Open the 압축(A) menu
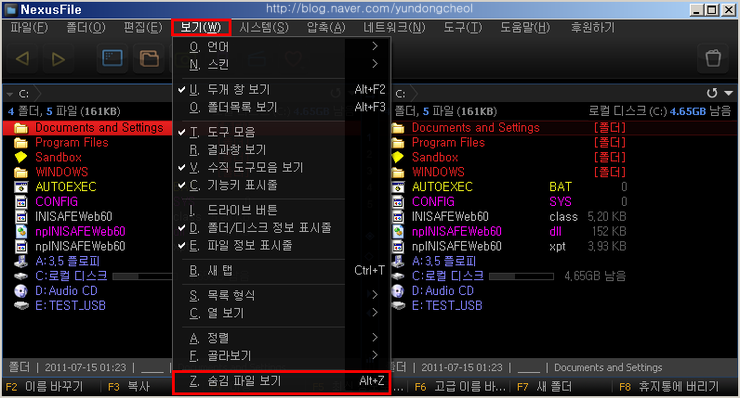This screenshot has height=398, width=740. pyautogui.click(x=326, y=27)
